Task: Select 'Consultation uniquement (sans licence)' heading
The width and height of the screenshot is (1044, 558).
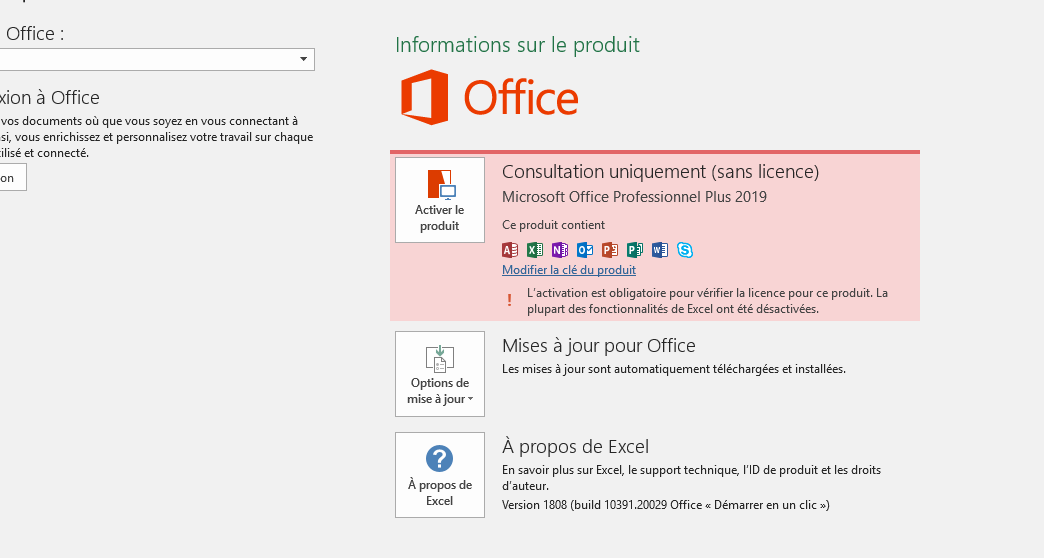Action: tap(660, 172)
